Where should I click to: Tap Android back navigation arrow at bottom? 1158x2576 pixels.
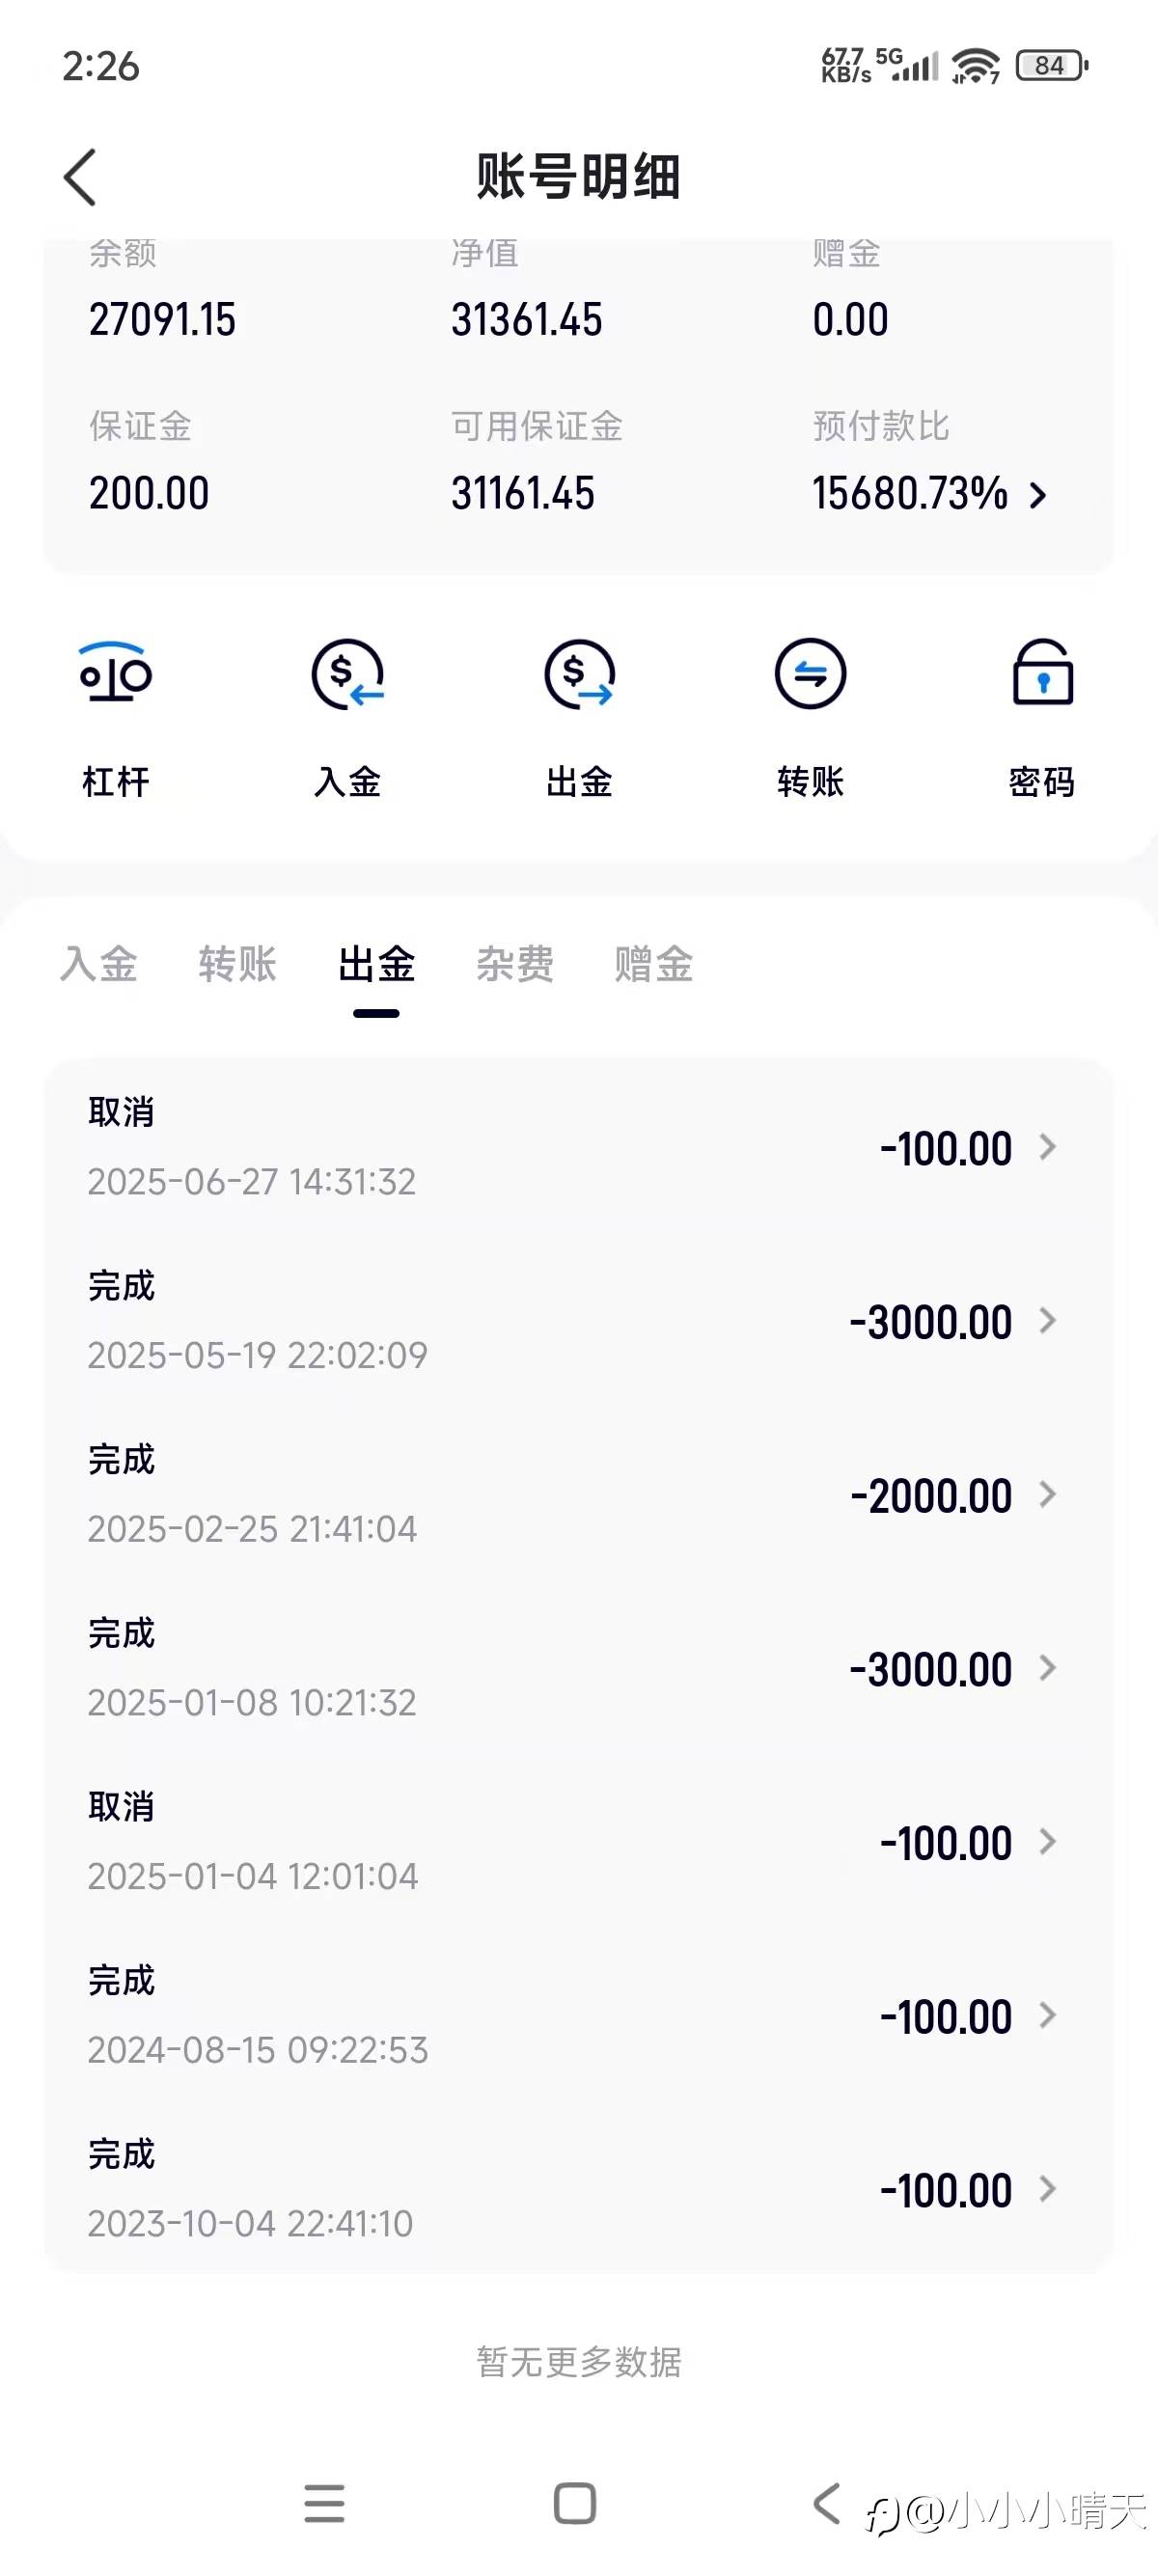tap(826, 2504)
